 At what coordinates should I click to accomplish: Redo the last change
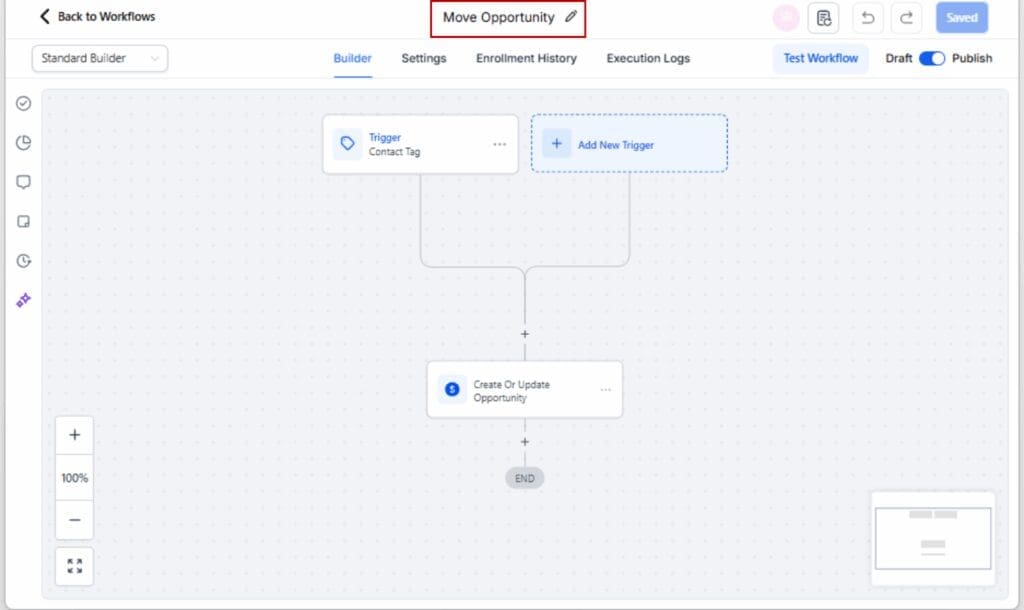point(906,17)
